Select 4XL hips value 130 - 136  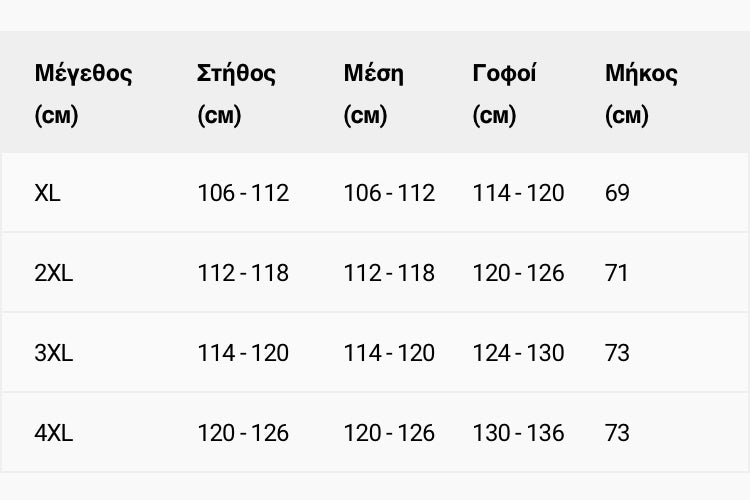(x=518, y=433)
